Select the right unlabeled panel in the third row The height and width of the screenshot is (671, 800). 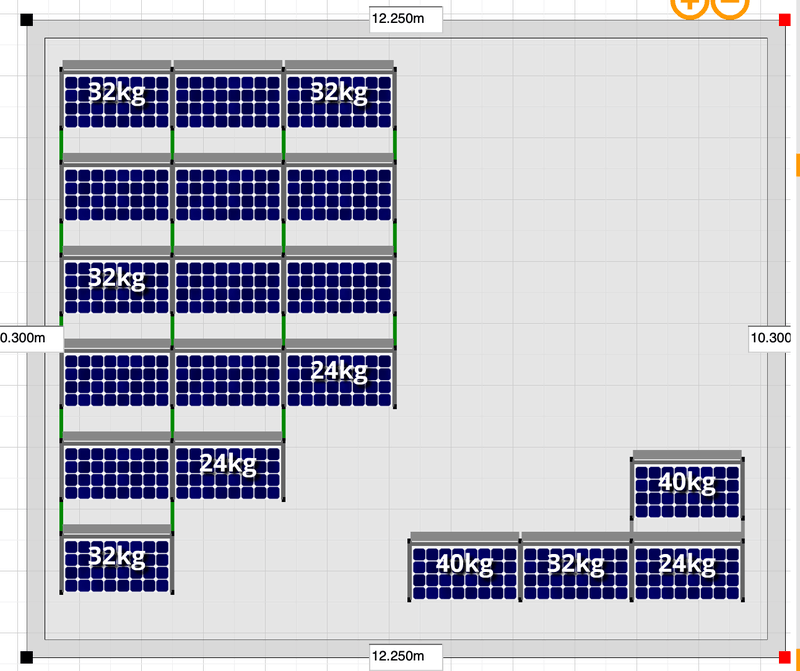[339, 287]
